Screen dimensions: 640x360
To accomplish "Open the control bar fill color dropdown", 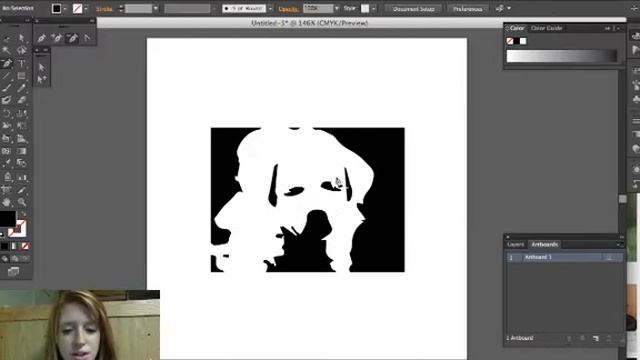I will pyautogui.click(x=65, y=9).
